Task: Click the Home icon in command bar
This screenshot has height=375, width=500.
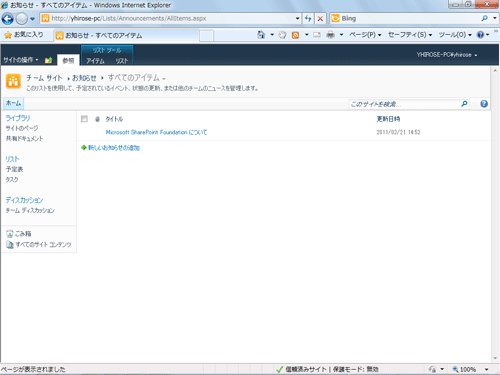Action: click(x=261, y=35)
